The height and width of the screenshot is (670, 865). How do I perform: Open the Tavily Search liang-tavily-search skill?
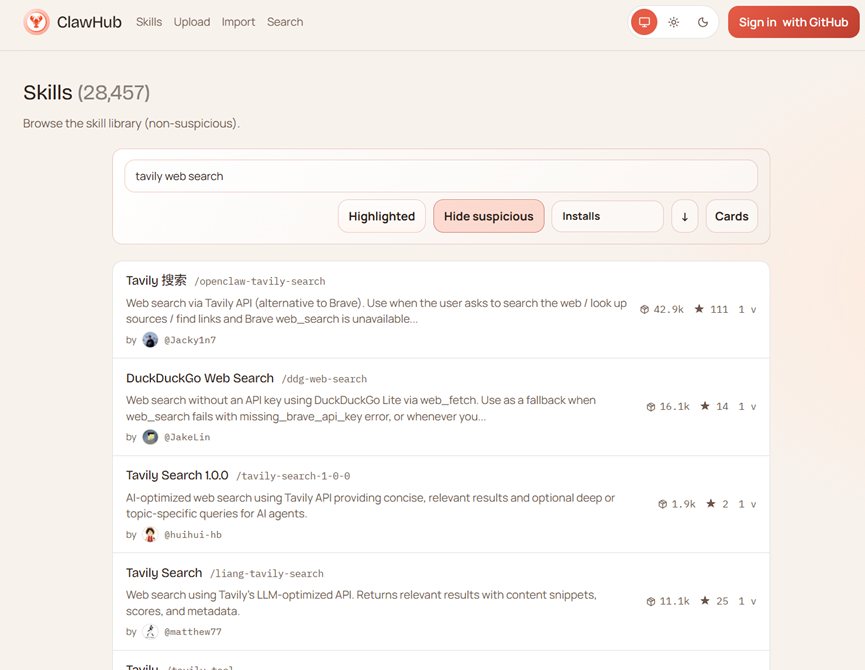click(x=164, y=572)
